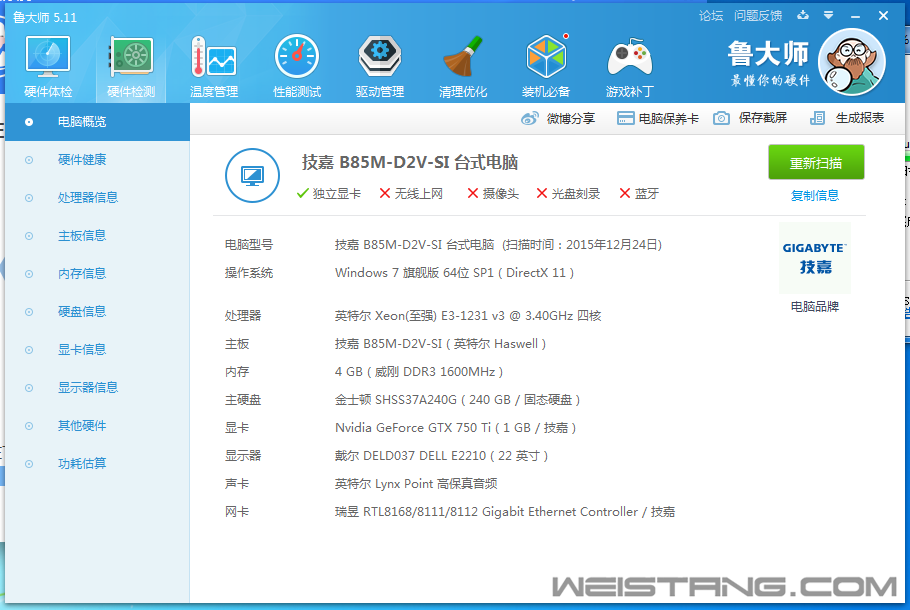Open the 硬件体检 hardware checkup icon
Image resolution: width=910 pixels, height=610 pixels.
click(48, 66)
